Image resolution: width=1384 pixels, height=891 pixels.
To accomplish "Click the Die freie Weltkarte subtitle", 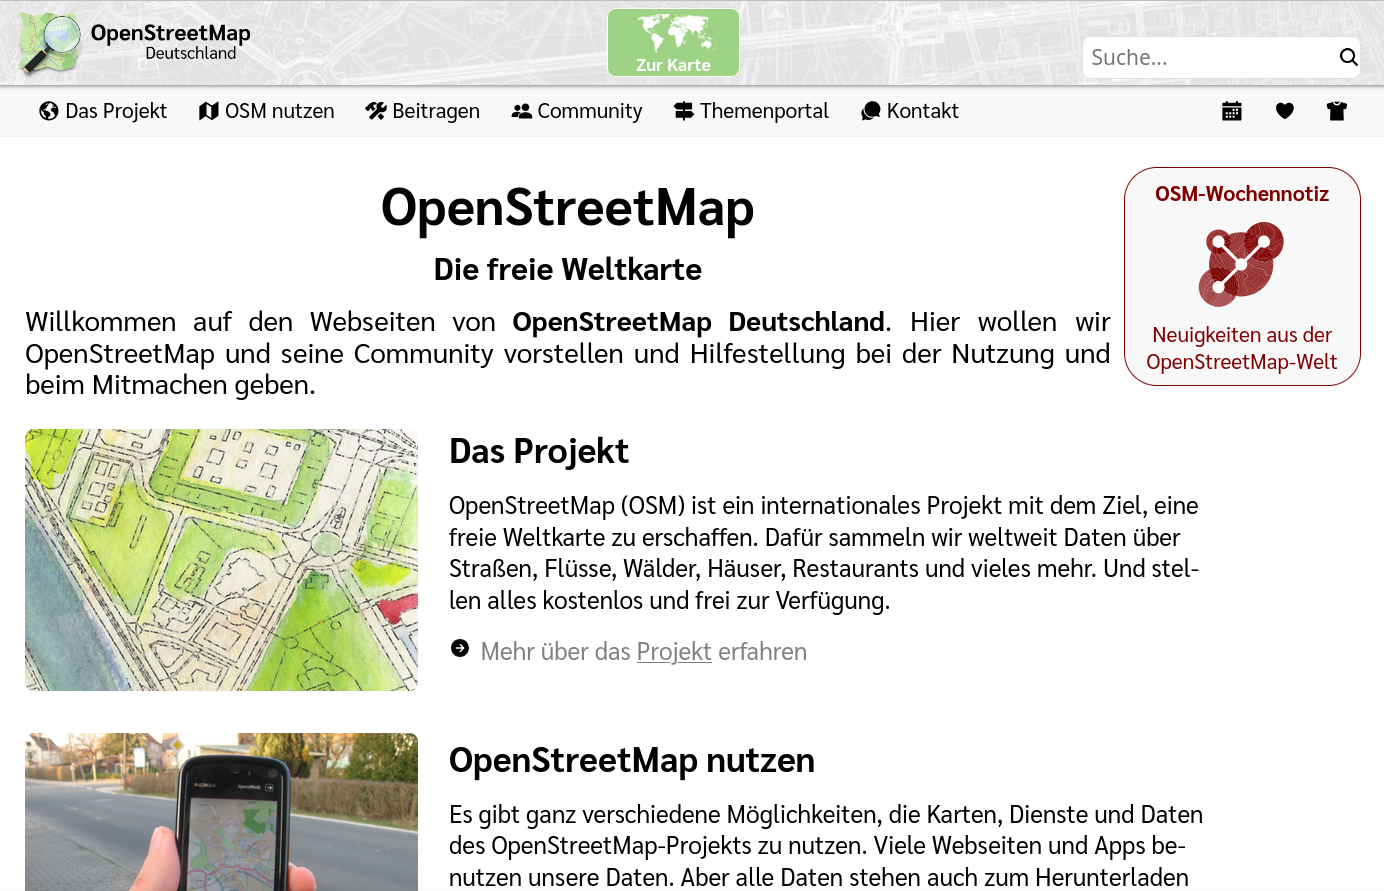I will [568, 269].
